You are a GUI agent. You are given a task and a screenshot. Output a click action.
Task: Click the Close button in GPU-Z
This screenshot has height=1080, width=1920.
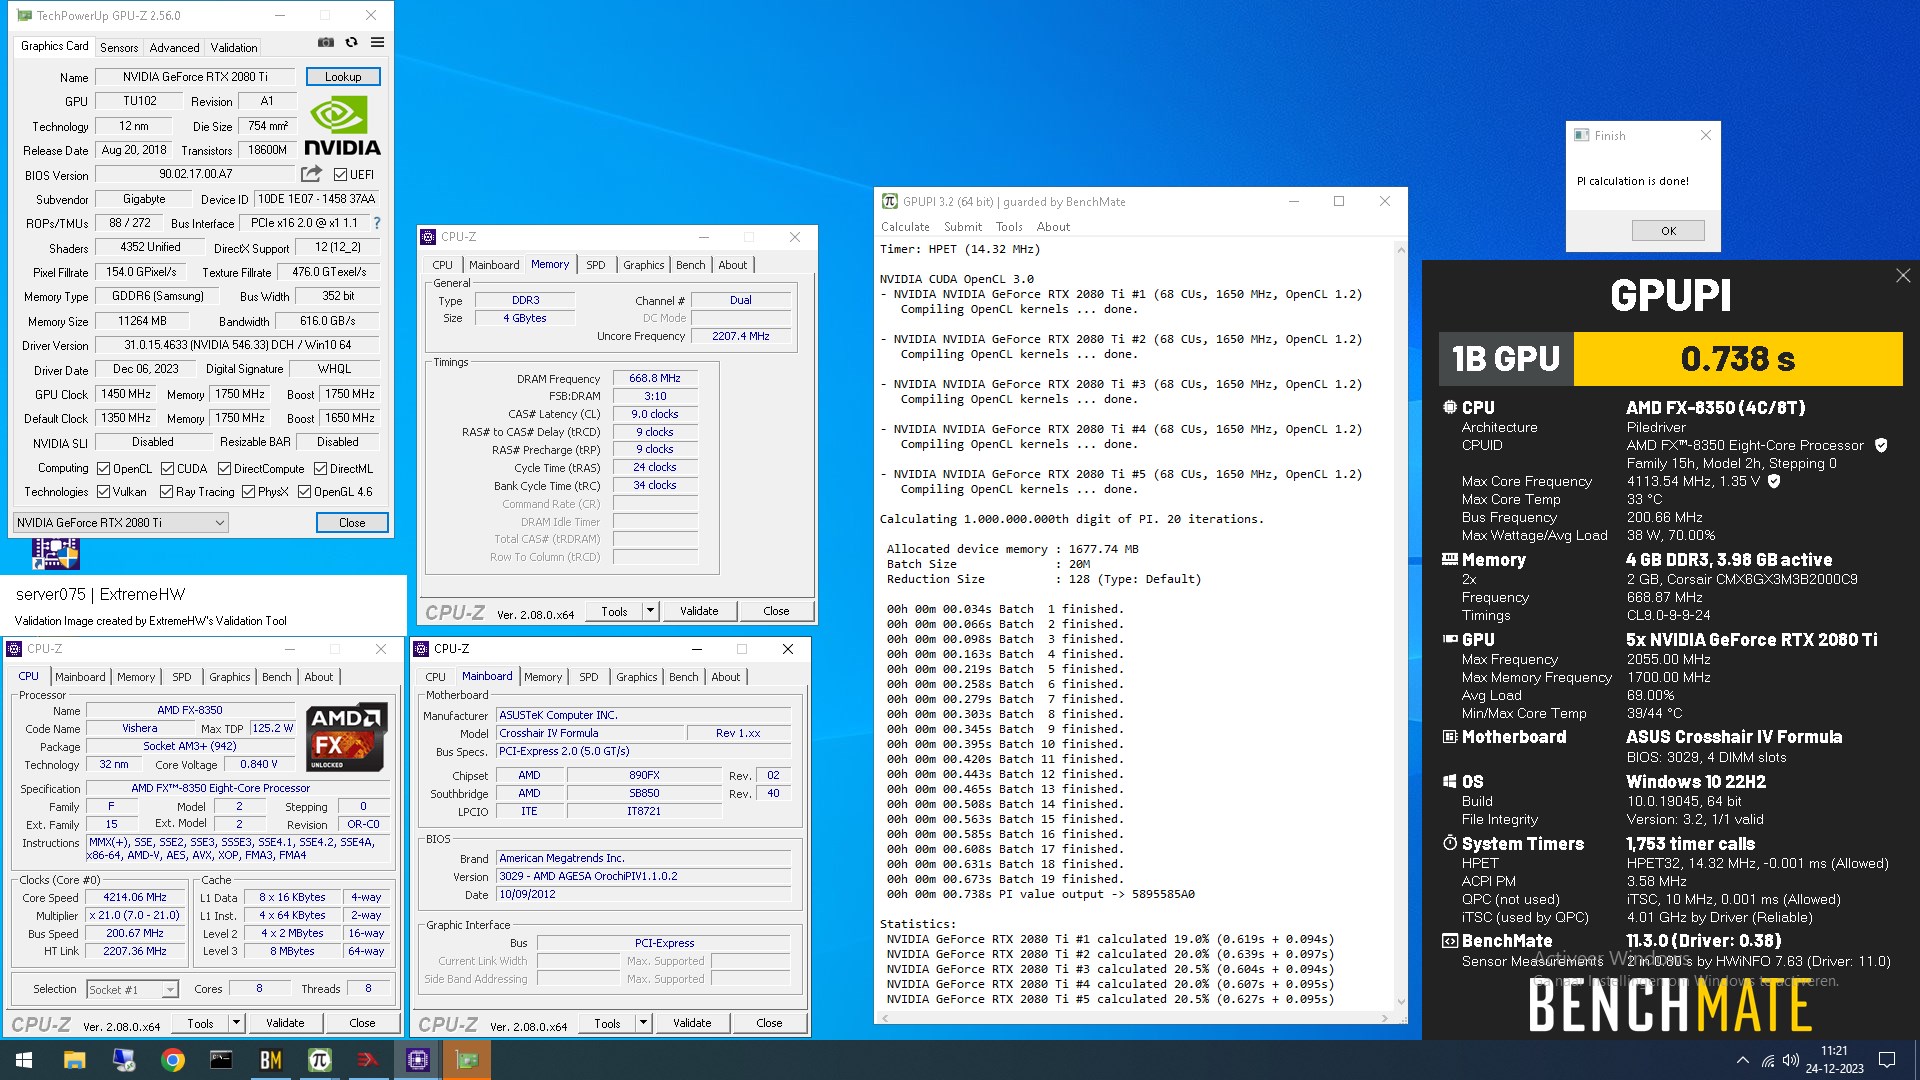pos(352,522)
